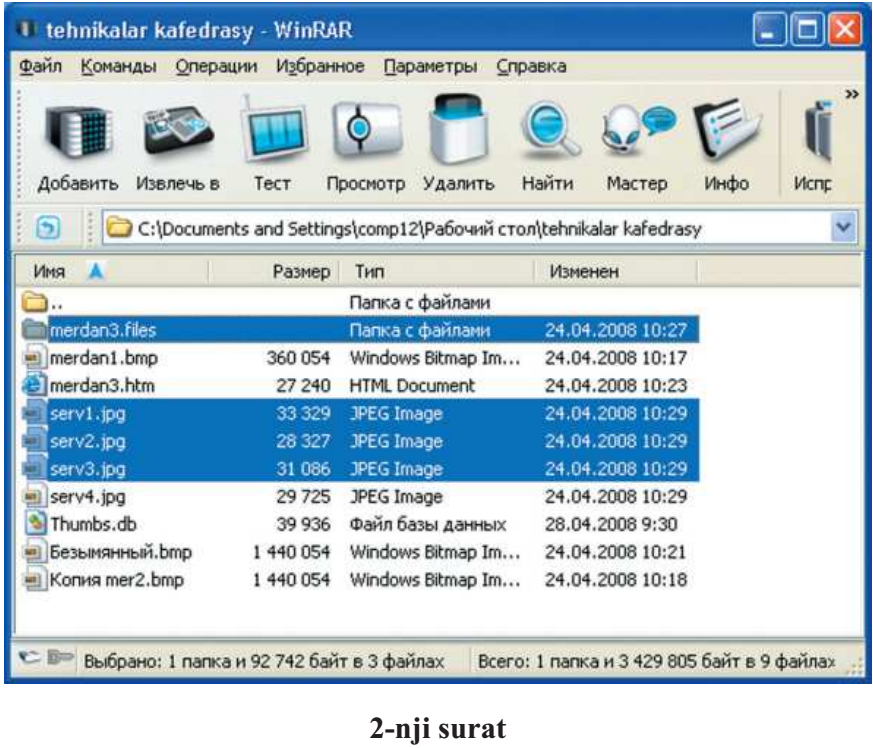The image size is (873, 748).
Task: Go up one folder with arrow button
Action: [47, 228]
